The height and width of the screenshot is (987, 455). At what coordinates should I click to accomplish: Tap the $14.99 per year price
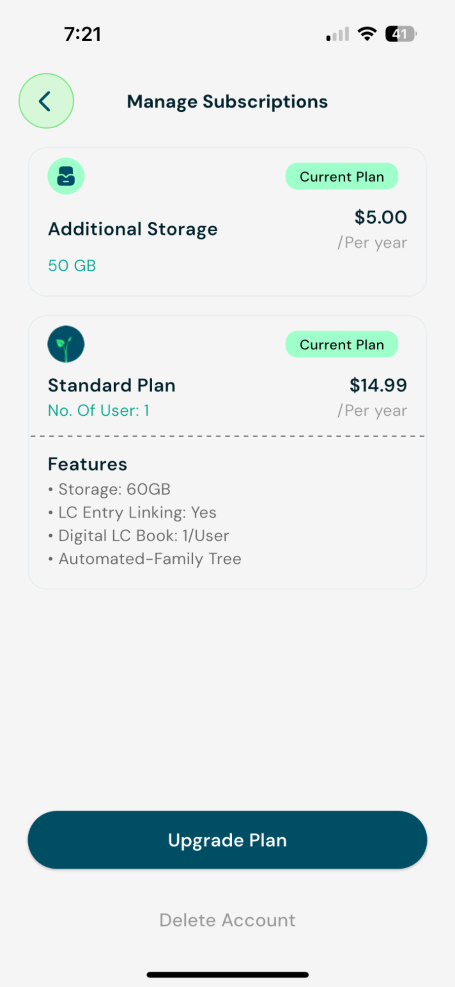click(373, 397)
